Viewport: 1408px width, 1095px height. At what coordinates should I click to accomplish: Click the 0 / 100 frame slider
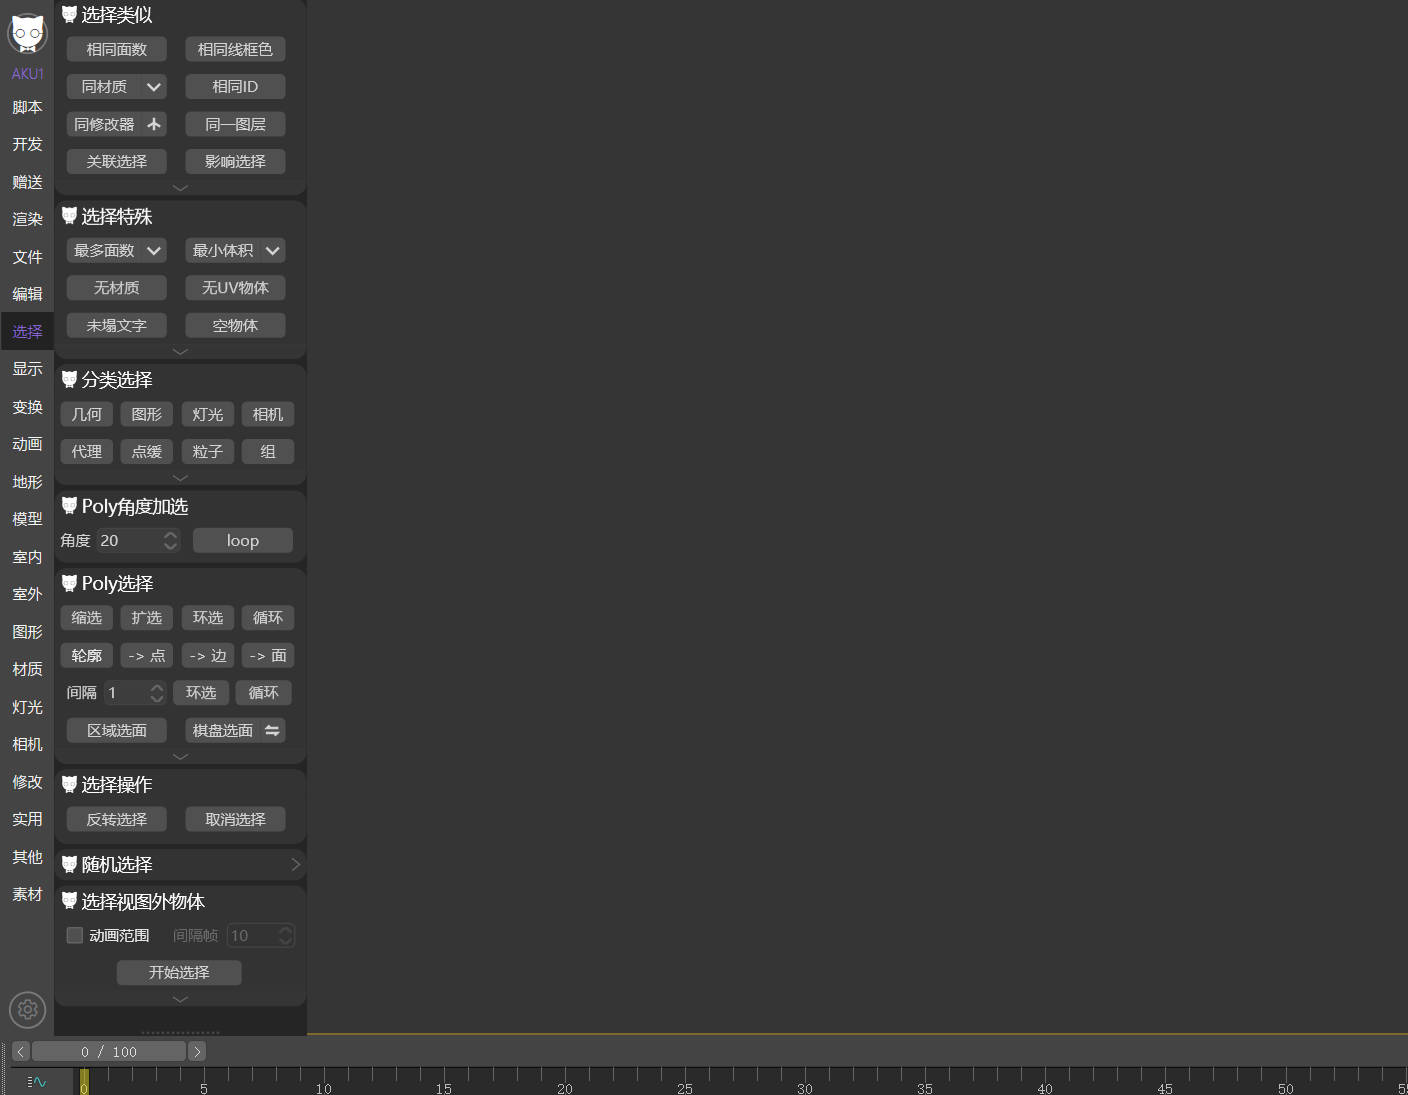coord(109,1051)
